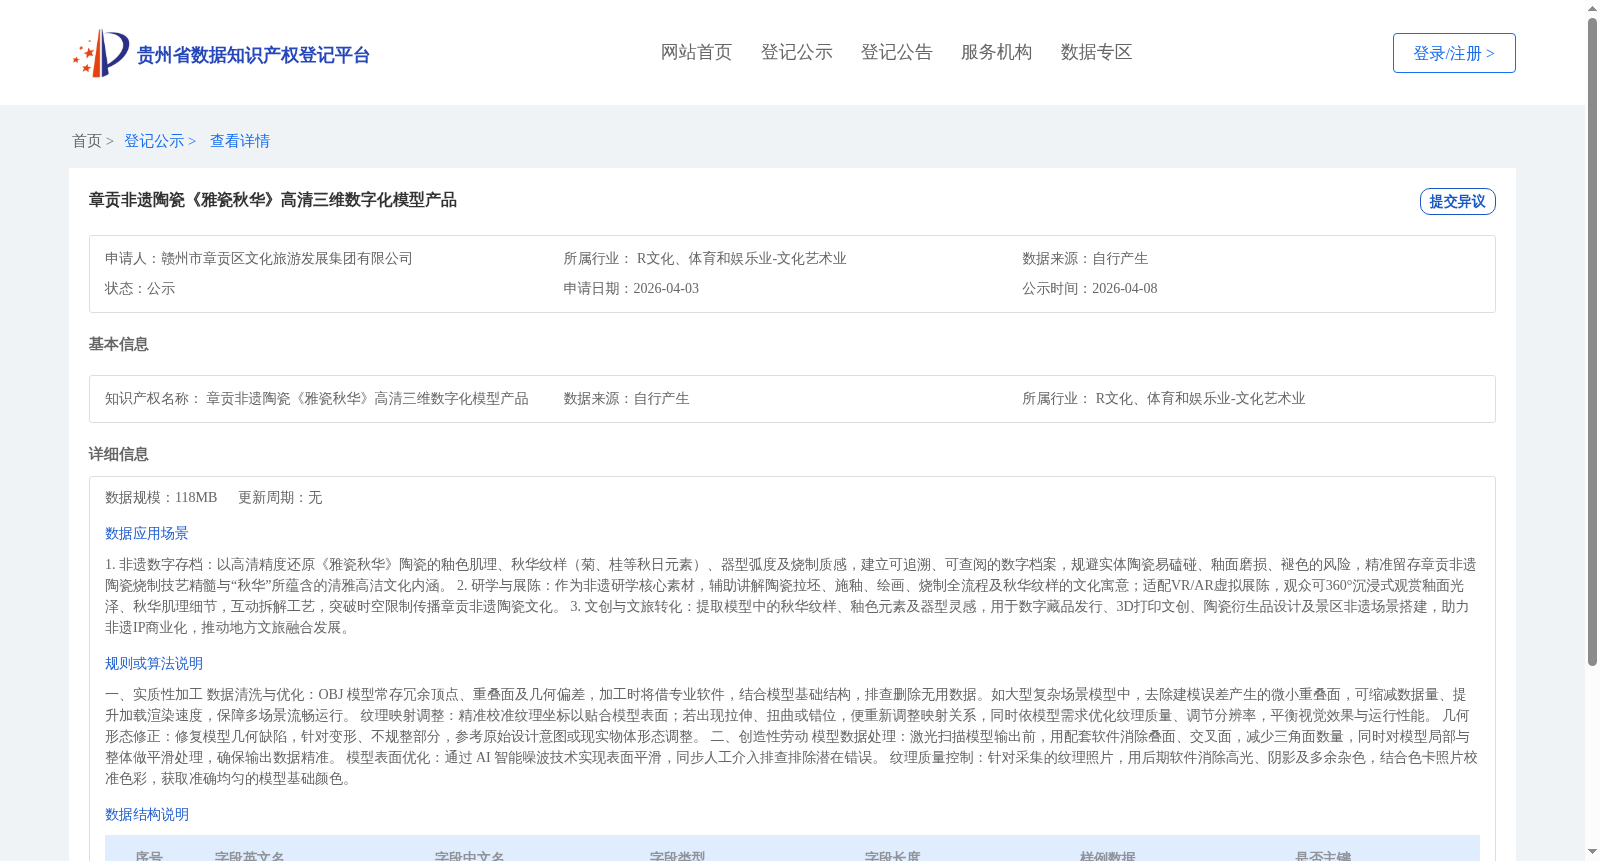Click the 登录/注册 button
Image resolution: width=1600 pixels, height=861 pixels.
1454,53
